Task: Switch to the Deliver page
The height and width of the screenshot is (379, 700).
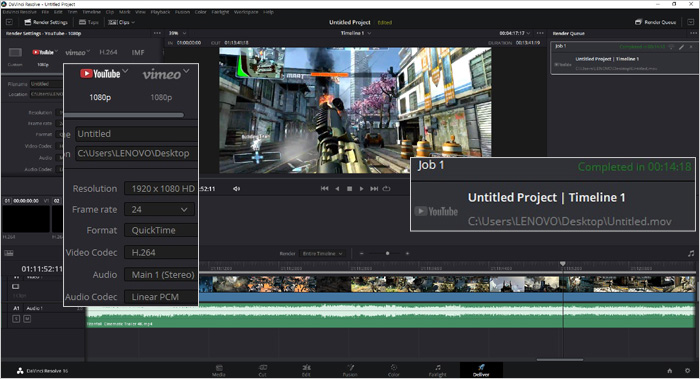Action: (x=481, y=371)
